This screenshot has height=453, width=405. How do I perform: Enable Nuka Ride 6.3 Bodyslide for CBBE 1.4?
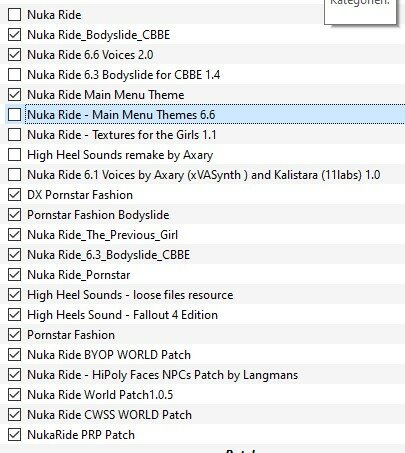coord(14,75)
